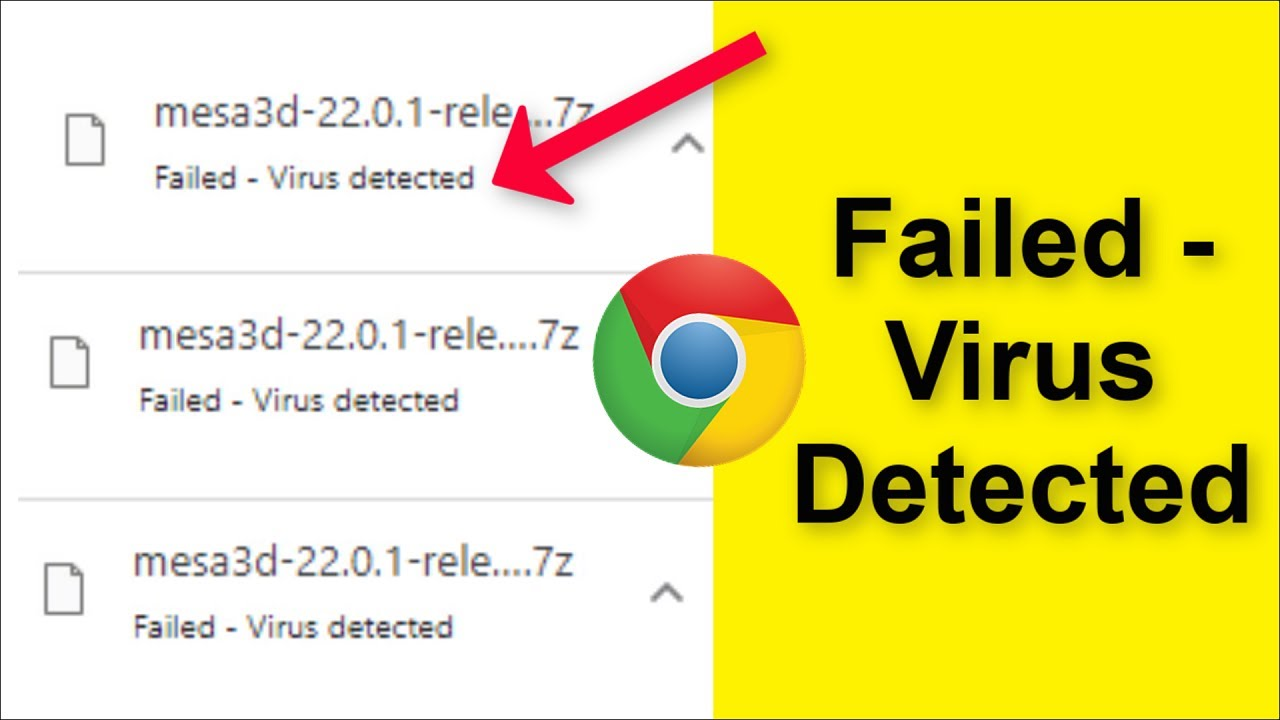
Task: Click the Google Chrome logo
Action: pos(699,360)
